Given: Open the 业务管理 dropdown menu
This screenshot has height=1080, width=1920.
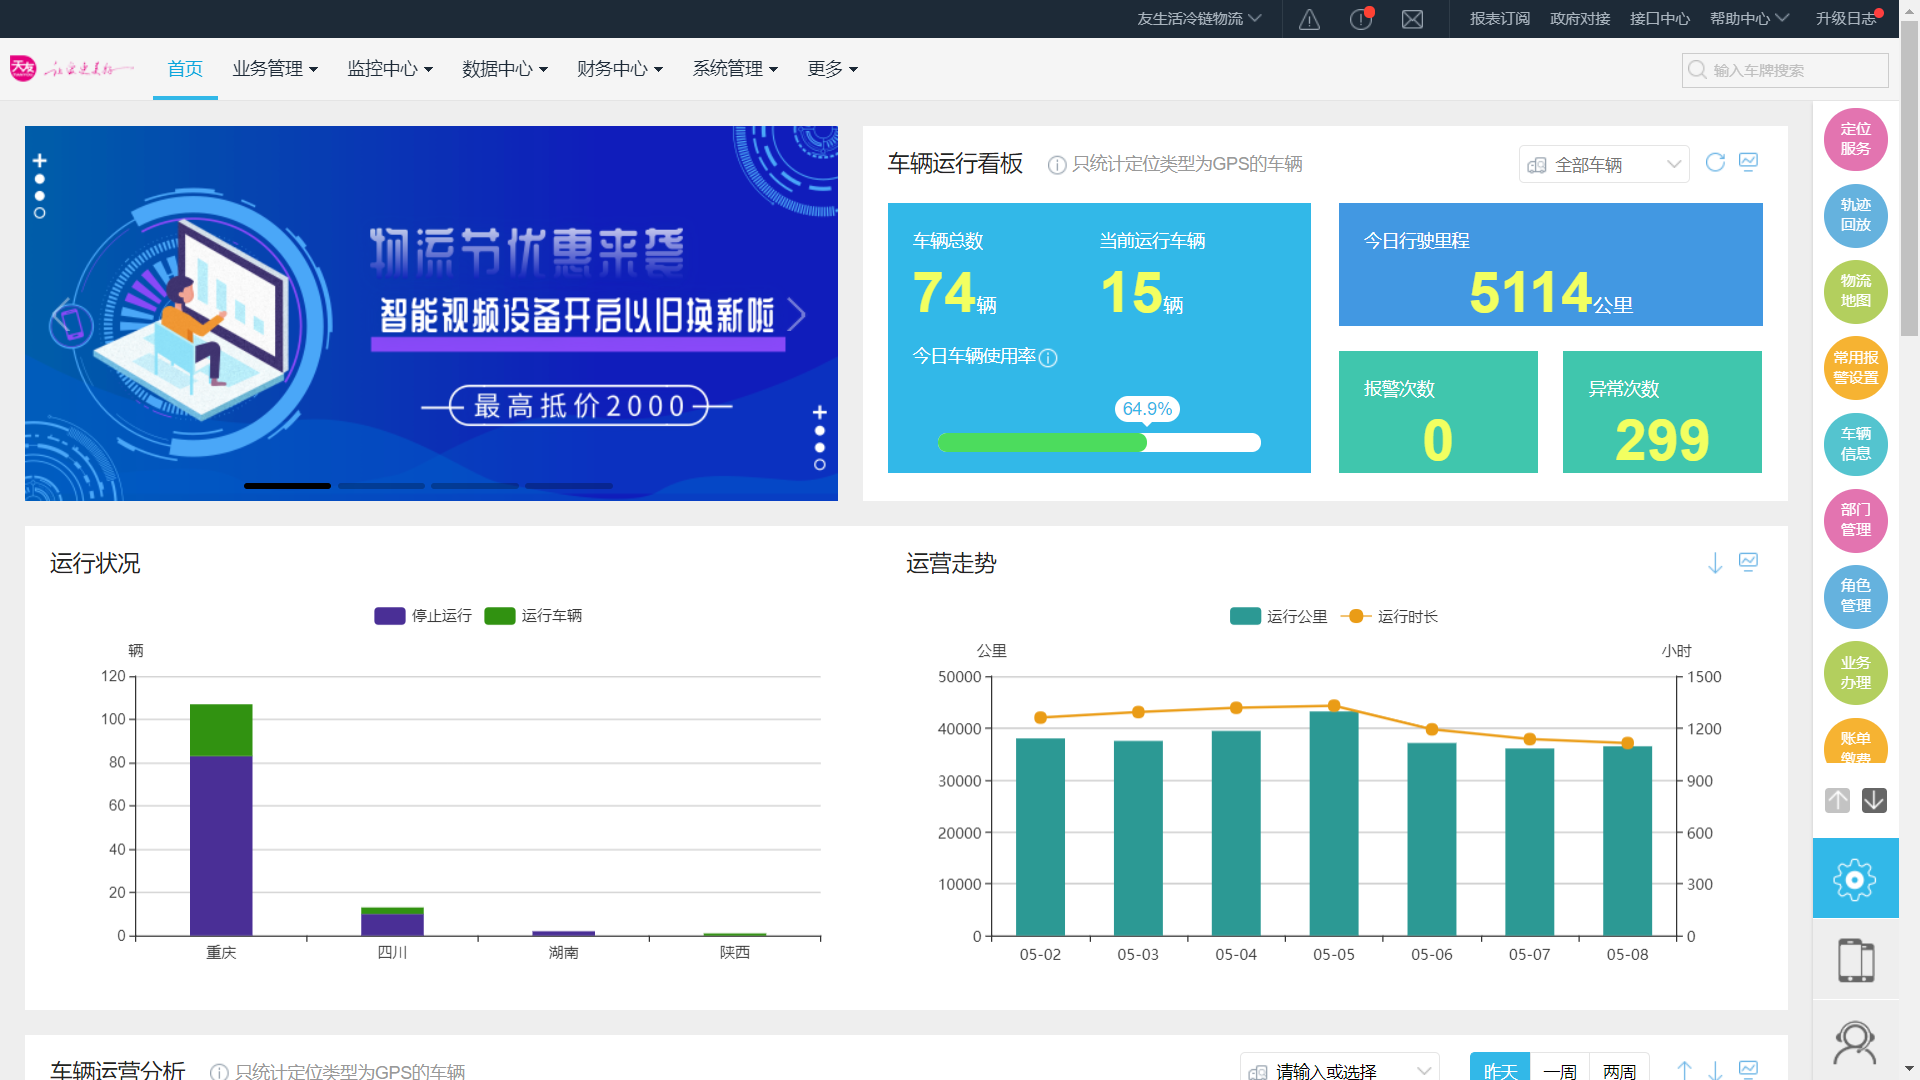Looking at the screenshot, I should click(x=275, y=69).
